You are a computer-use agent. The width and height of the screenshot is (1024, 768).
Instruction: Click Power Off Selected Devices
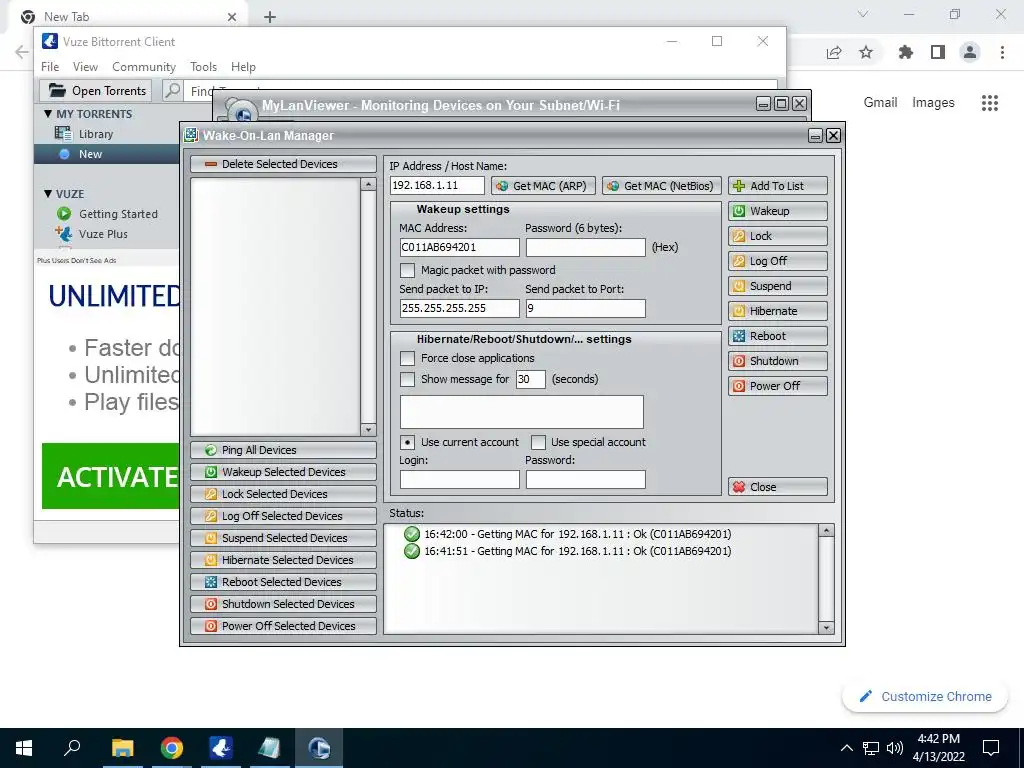pos(283,626)
